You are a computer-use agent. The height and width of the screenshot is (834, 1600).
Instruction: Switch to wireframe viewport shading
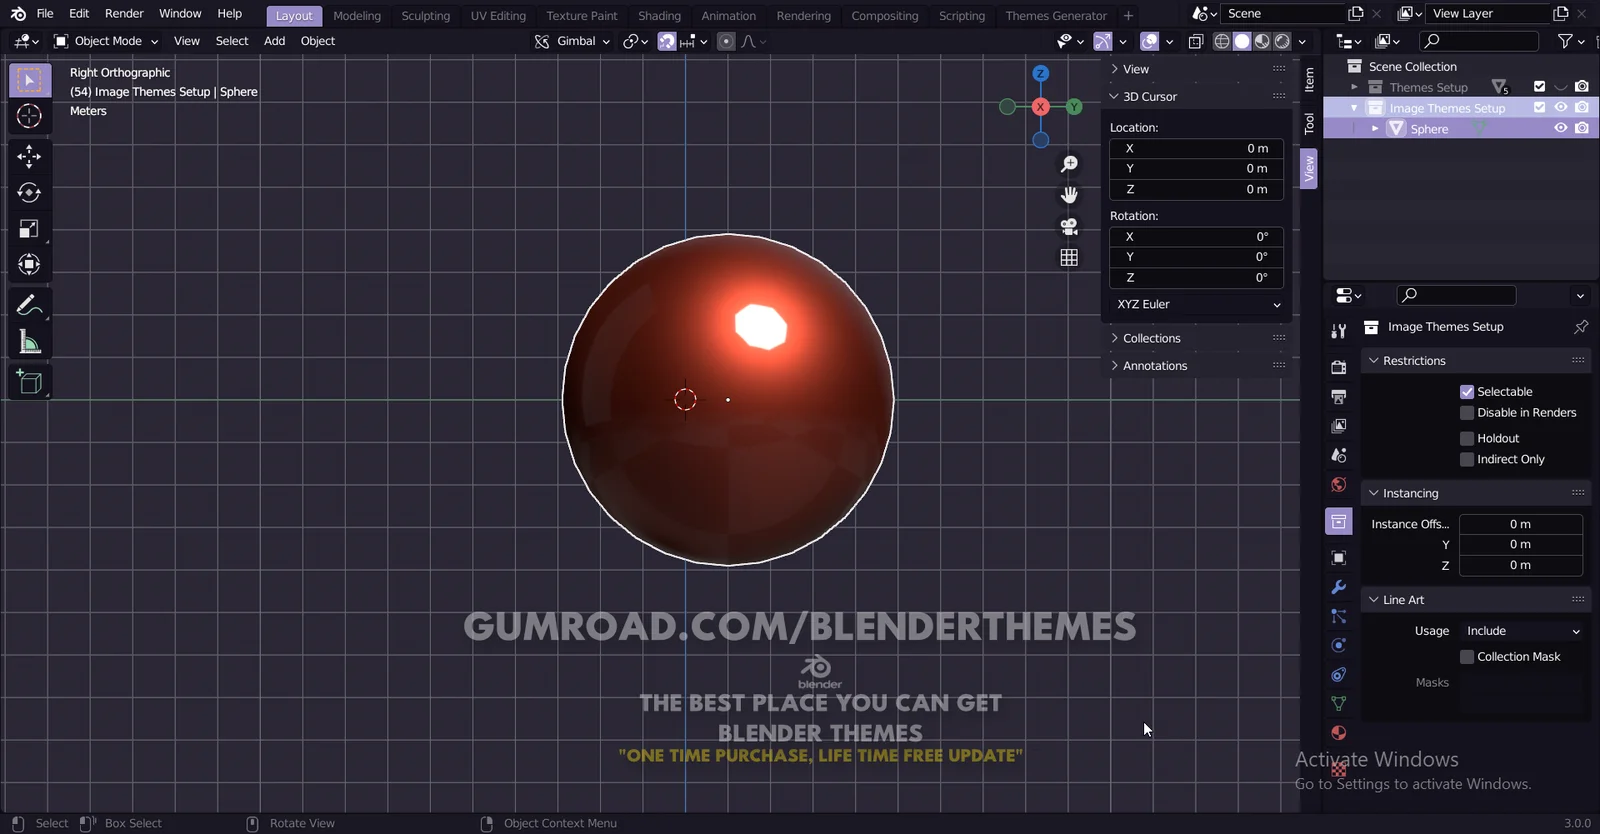(1222, 41)
